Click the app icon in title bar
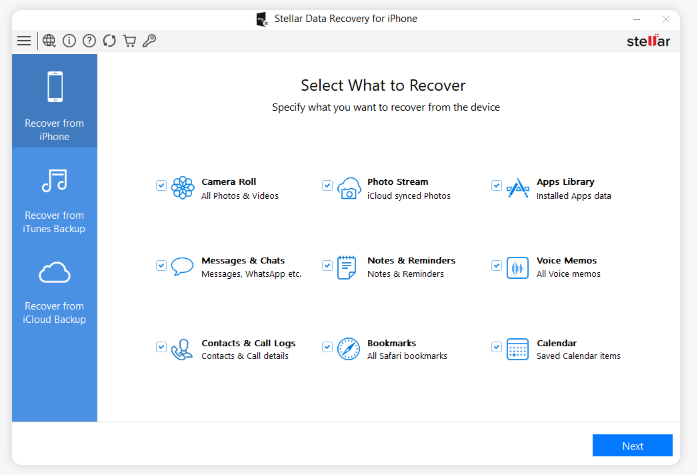 point(262,19)
